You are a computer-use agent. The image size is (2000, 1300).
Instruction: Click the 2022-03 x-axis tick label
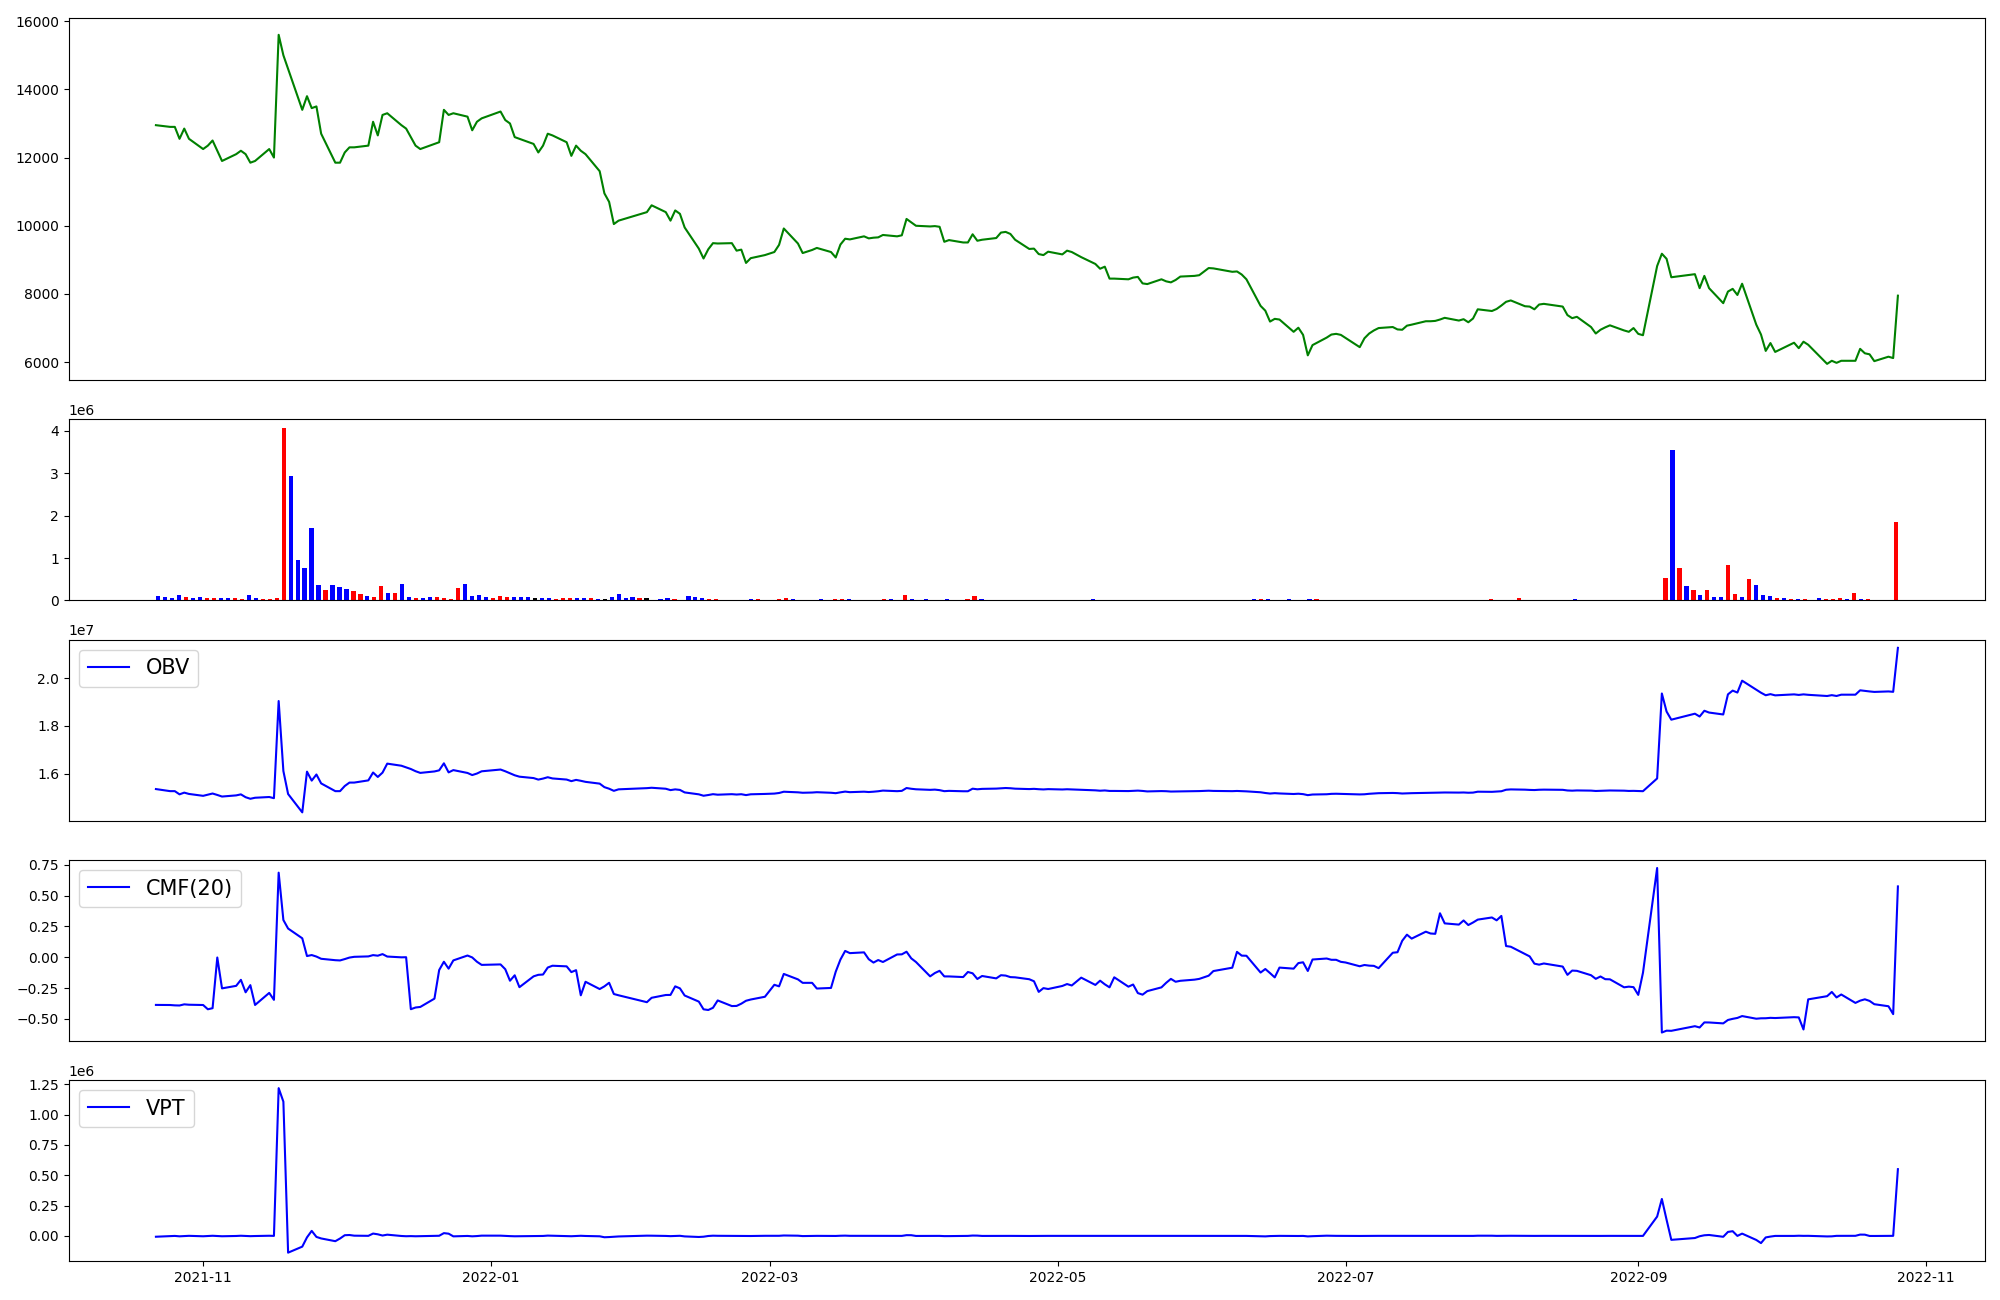point(770,1277)
